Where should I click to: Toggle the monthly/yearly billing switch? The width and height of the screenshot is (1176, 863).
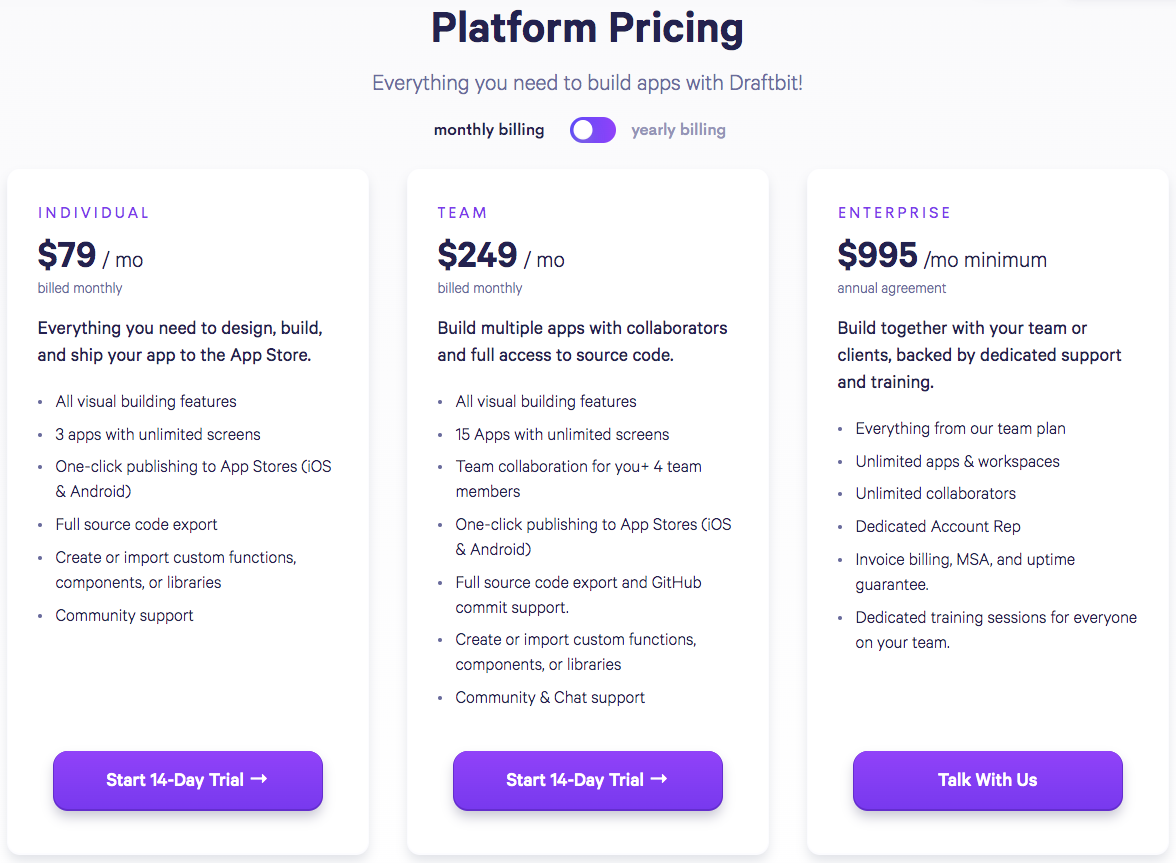coord(593,130)
